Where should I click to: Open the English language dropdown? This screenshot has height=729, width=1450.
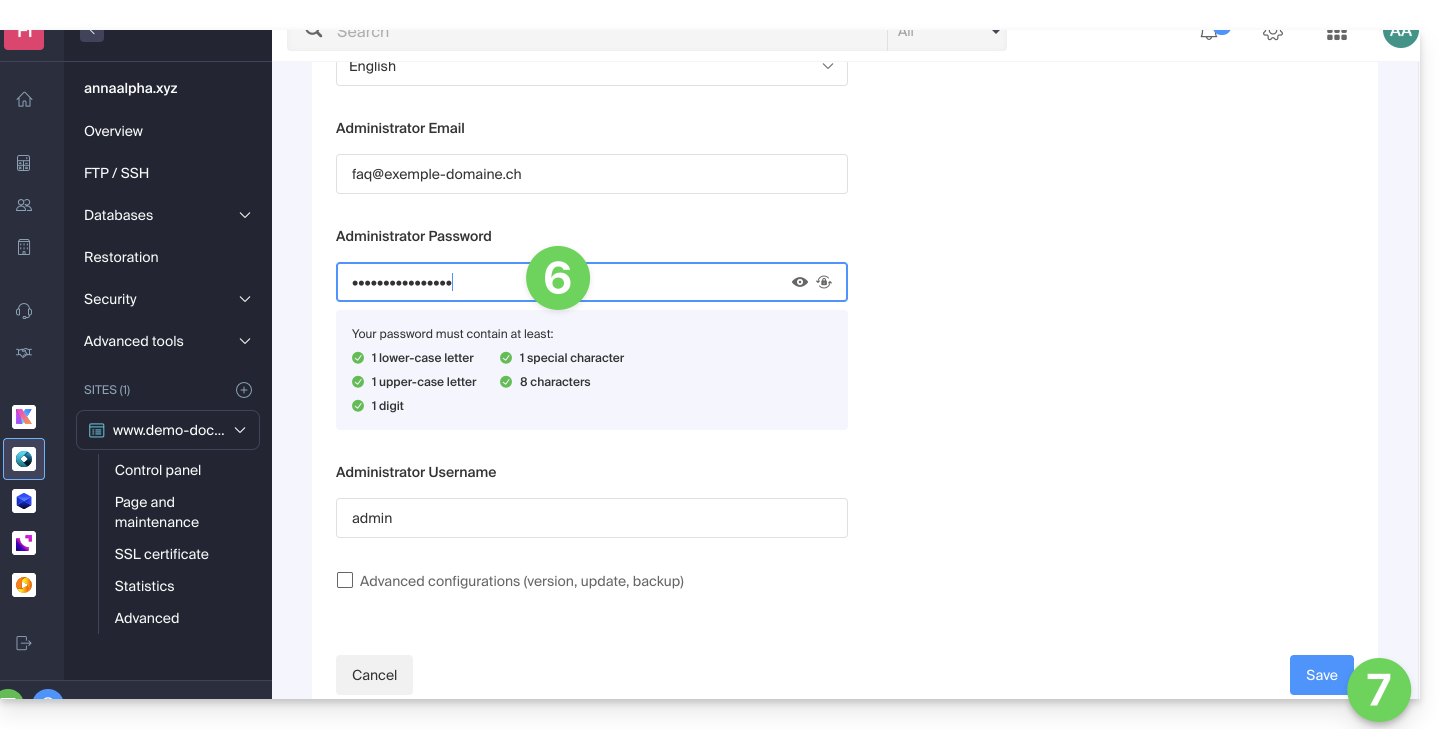point(591,67)
